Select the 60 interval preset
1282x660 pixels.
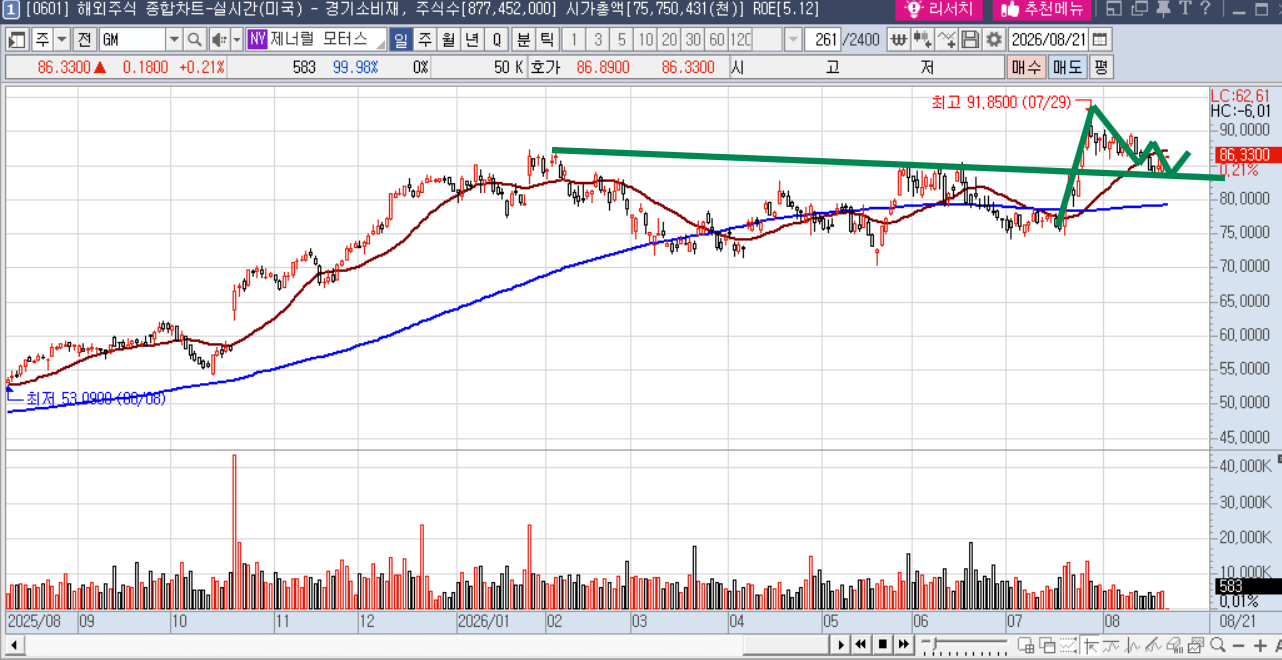(717, 40)
